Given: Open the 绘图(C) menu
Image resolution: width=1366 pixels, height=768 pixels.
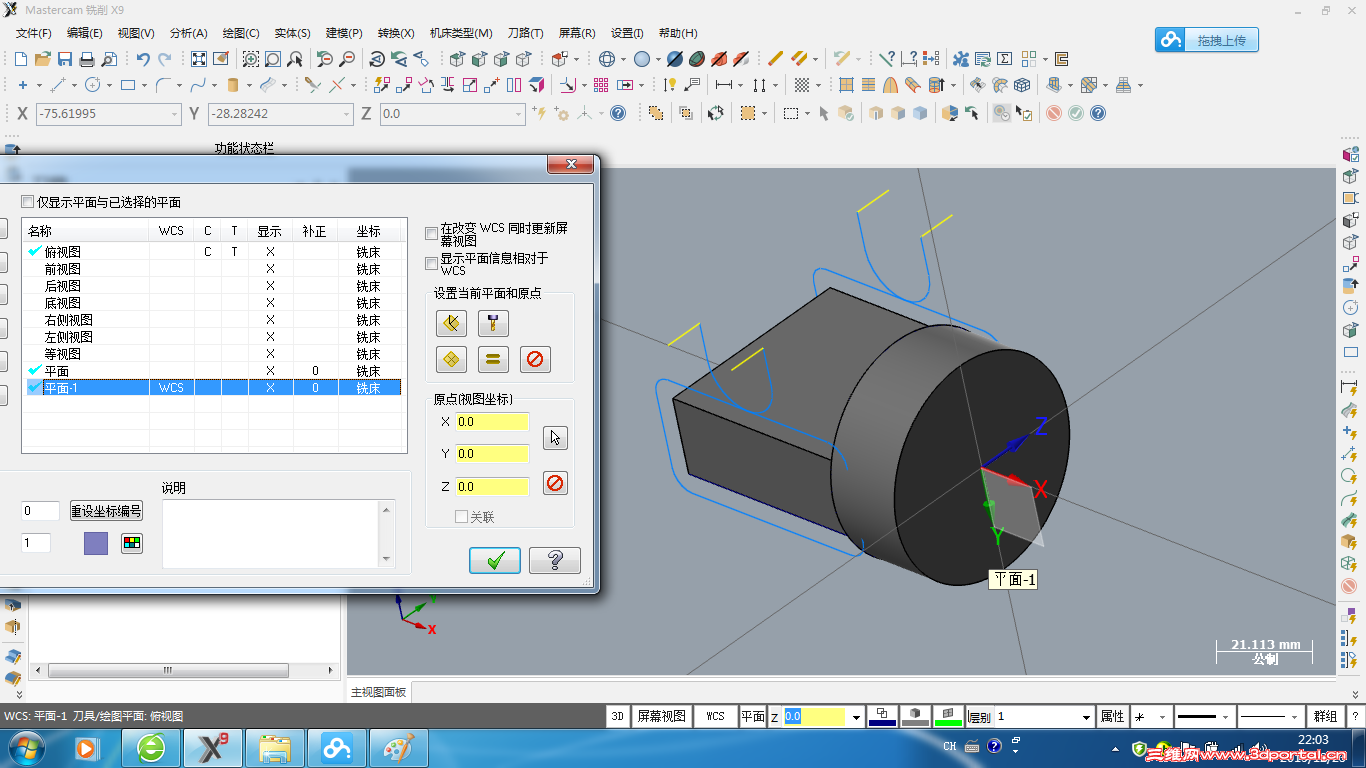Looking at the screenshot, I should pos(239,33).
